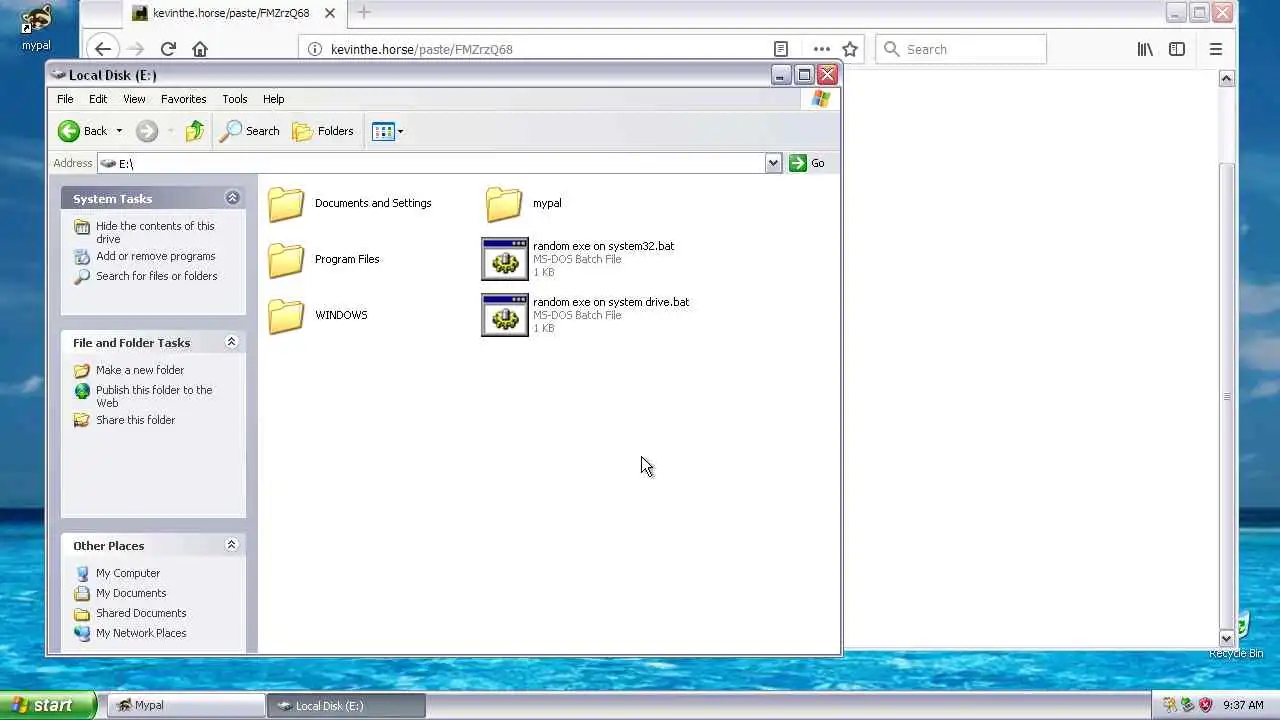Toggle Reader View icon in URL bar

pyautogui.click(x=781, y=49)
